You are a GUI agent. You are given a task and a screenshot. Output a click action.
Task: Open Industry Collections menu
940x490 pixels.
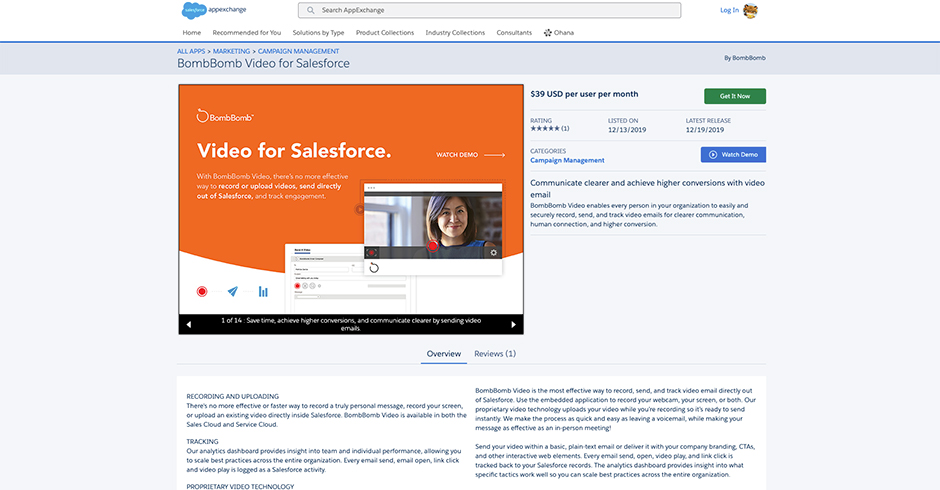455,33
